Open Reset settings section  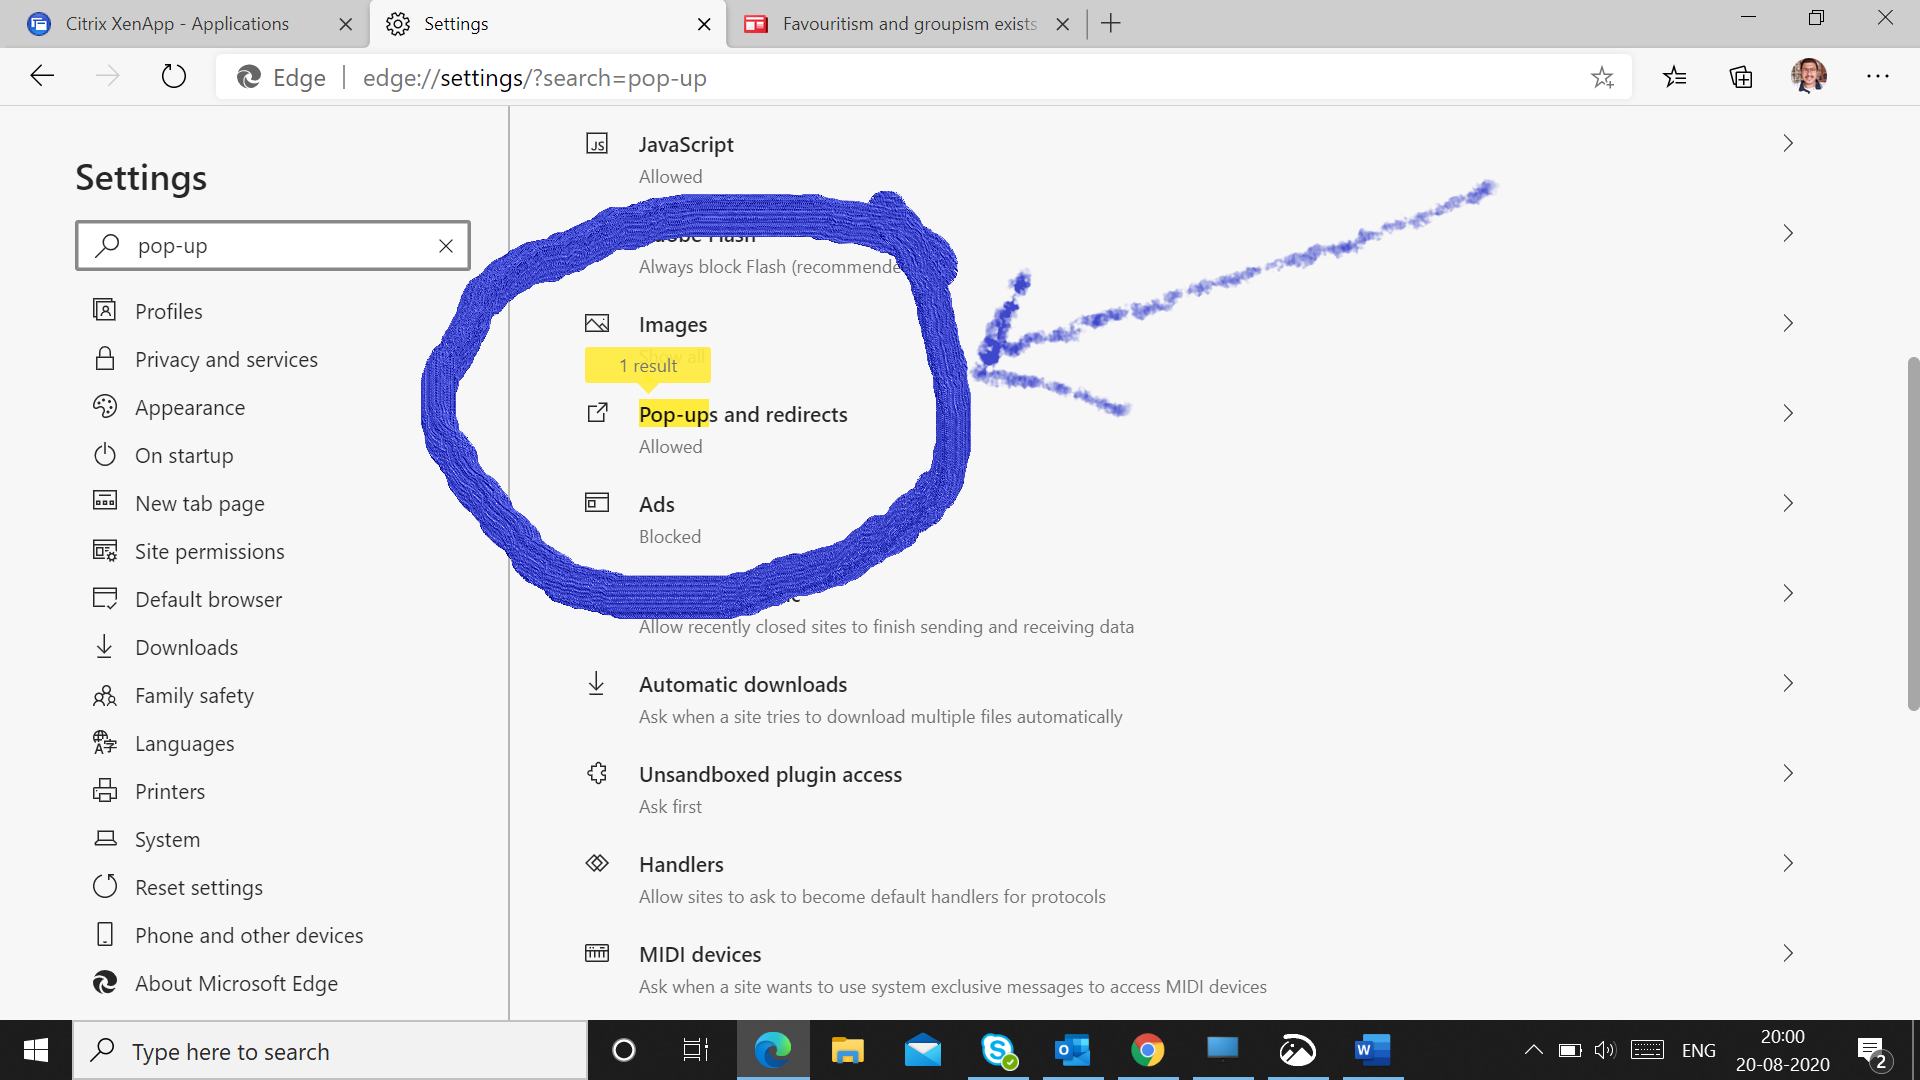click(197, 887)
